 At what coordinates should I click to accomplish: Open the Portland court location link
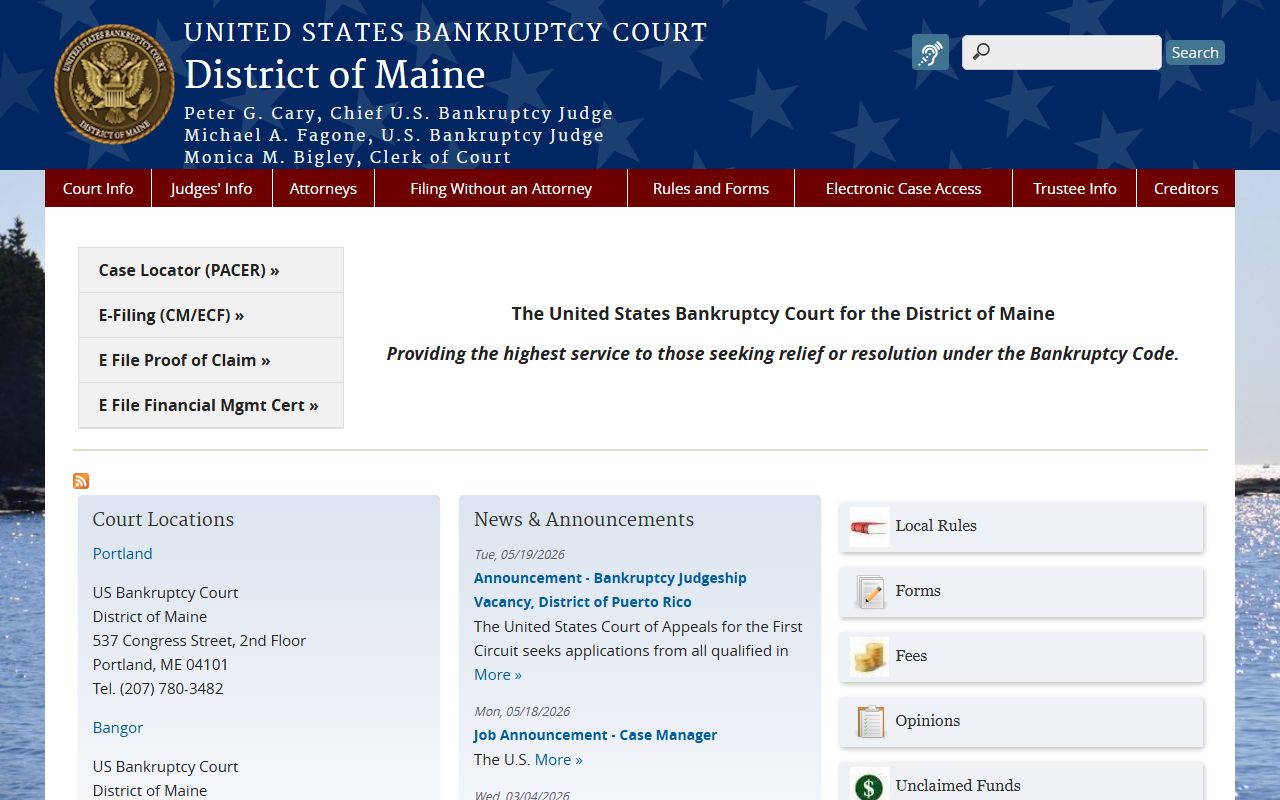pyautogui.click(x=123, y=553)
